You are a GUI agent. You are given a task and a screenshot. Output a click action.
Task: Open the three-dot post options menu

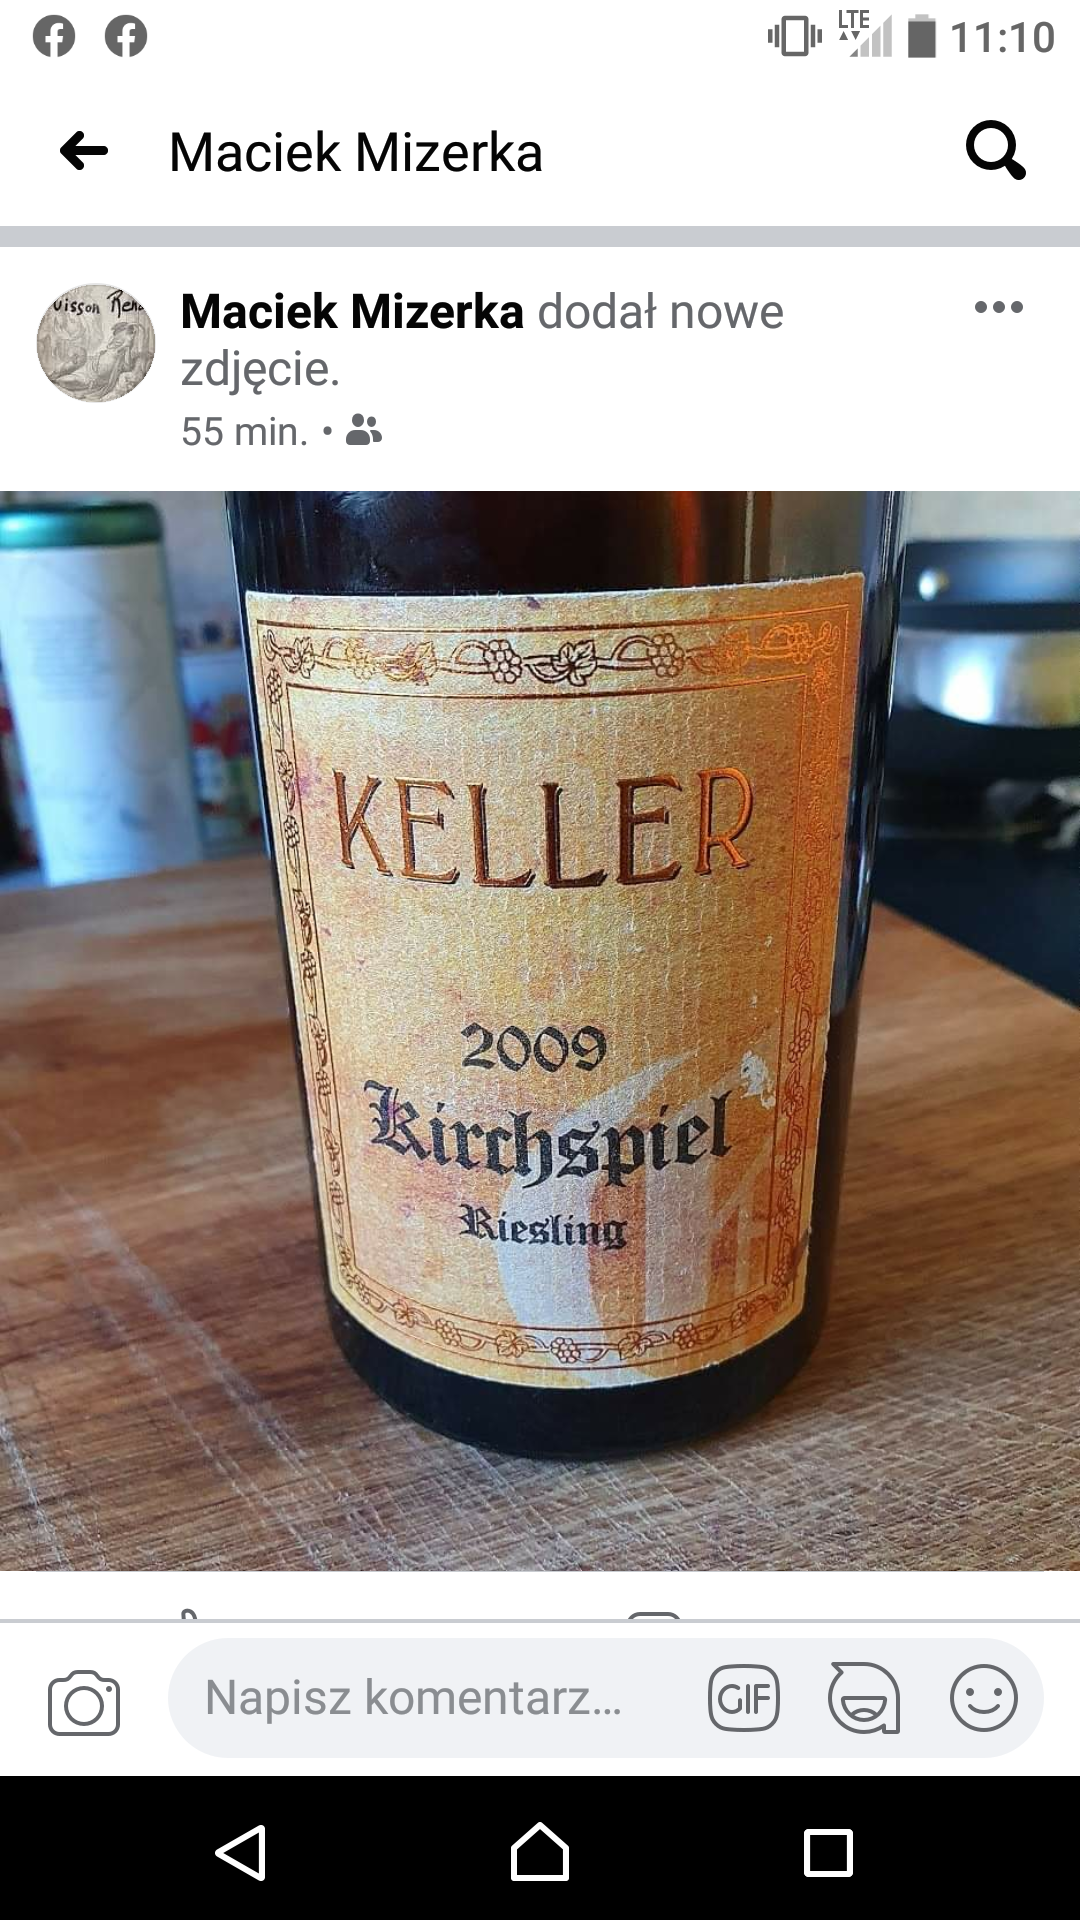[x=999, y=307]
